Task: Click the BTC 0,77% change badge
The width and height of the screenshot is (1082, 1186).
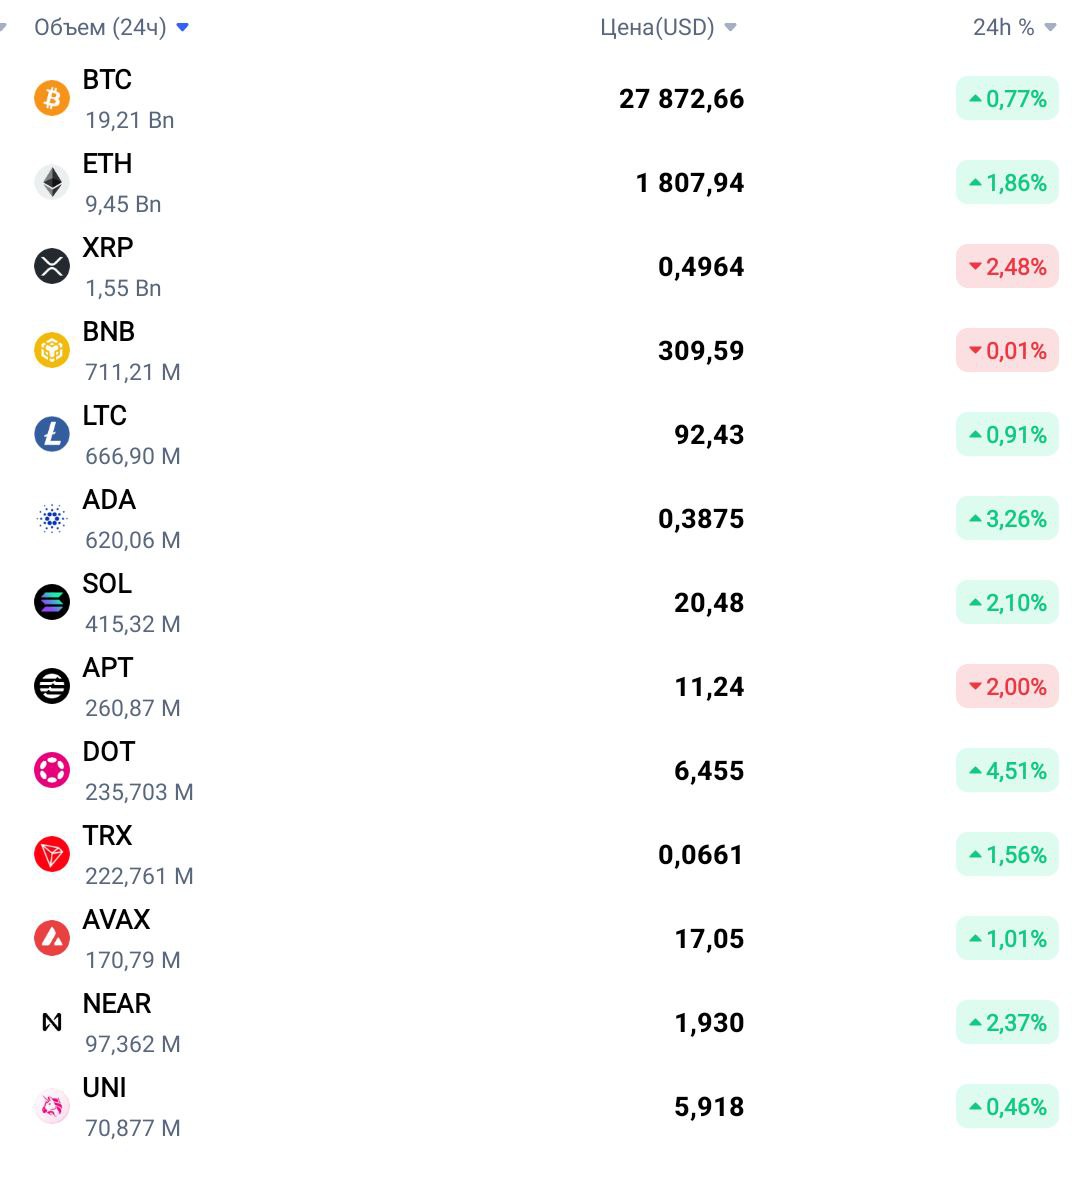Action: [x=1007, y=98]
